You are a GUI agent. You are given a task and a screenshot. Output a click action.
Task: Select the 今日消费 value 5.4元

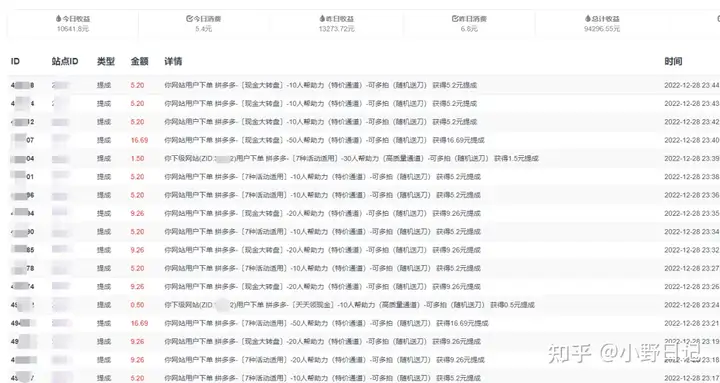(x=203, y=29)
